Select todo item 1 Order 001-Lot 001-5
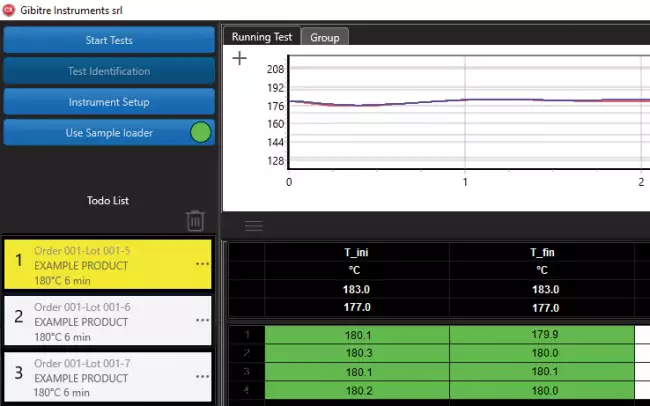 [x=100, y=265]
